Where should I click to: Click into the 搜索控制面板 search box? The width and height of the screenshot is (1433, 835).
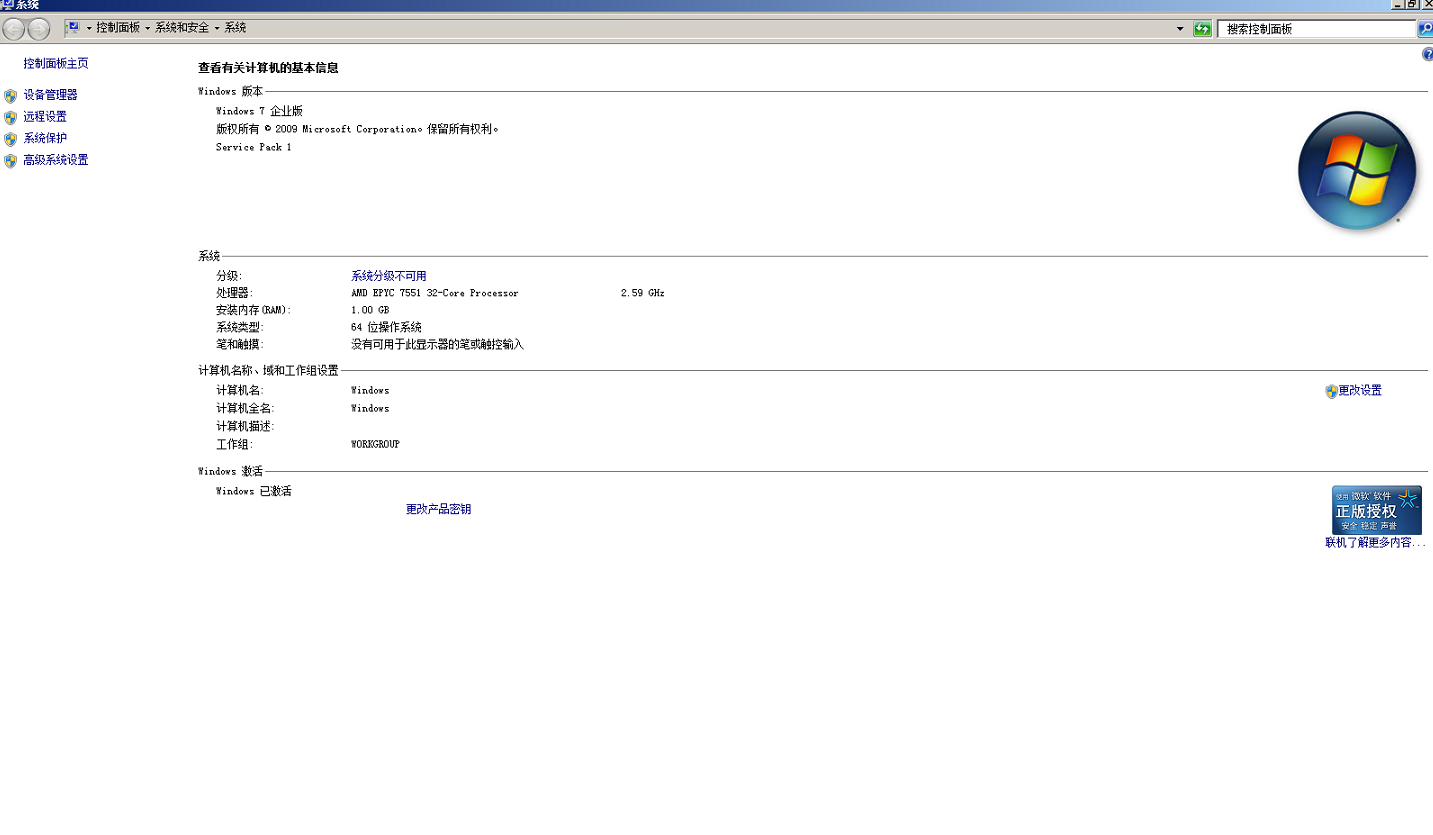pos(1315,29)
